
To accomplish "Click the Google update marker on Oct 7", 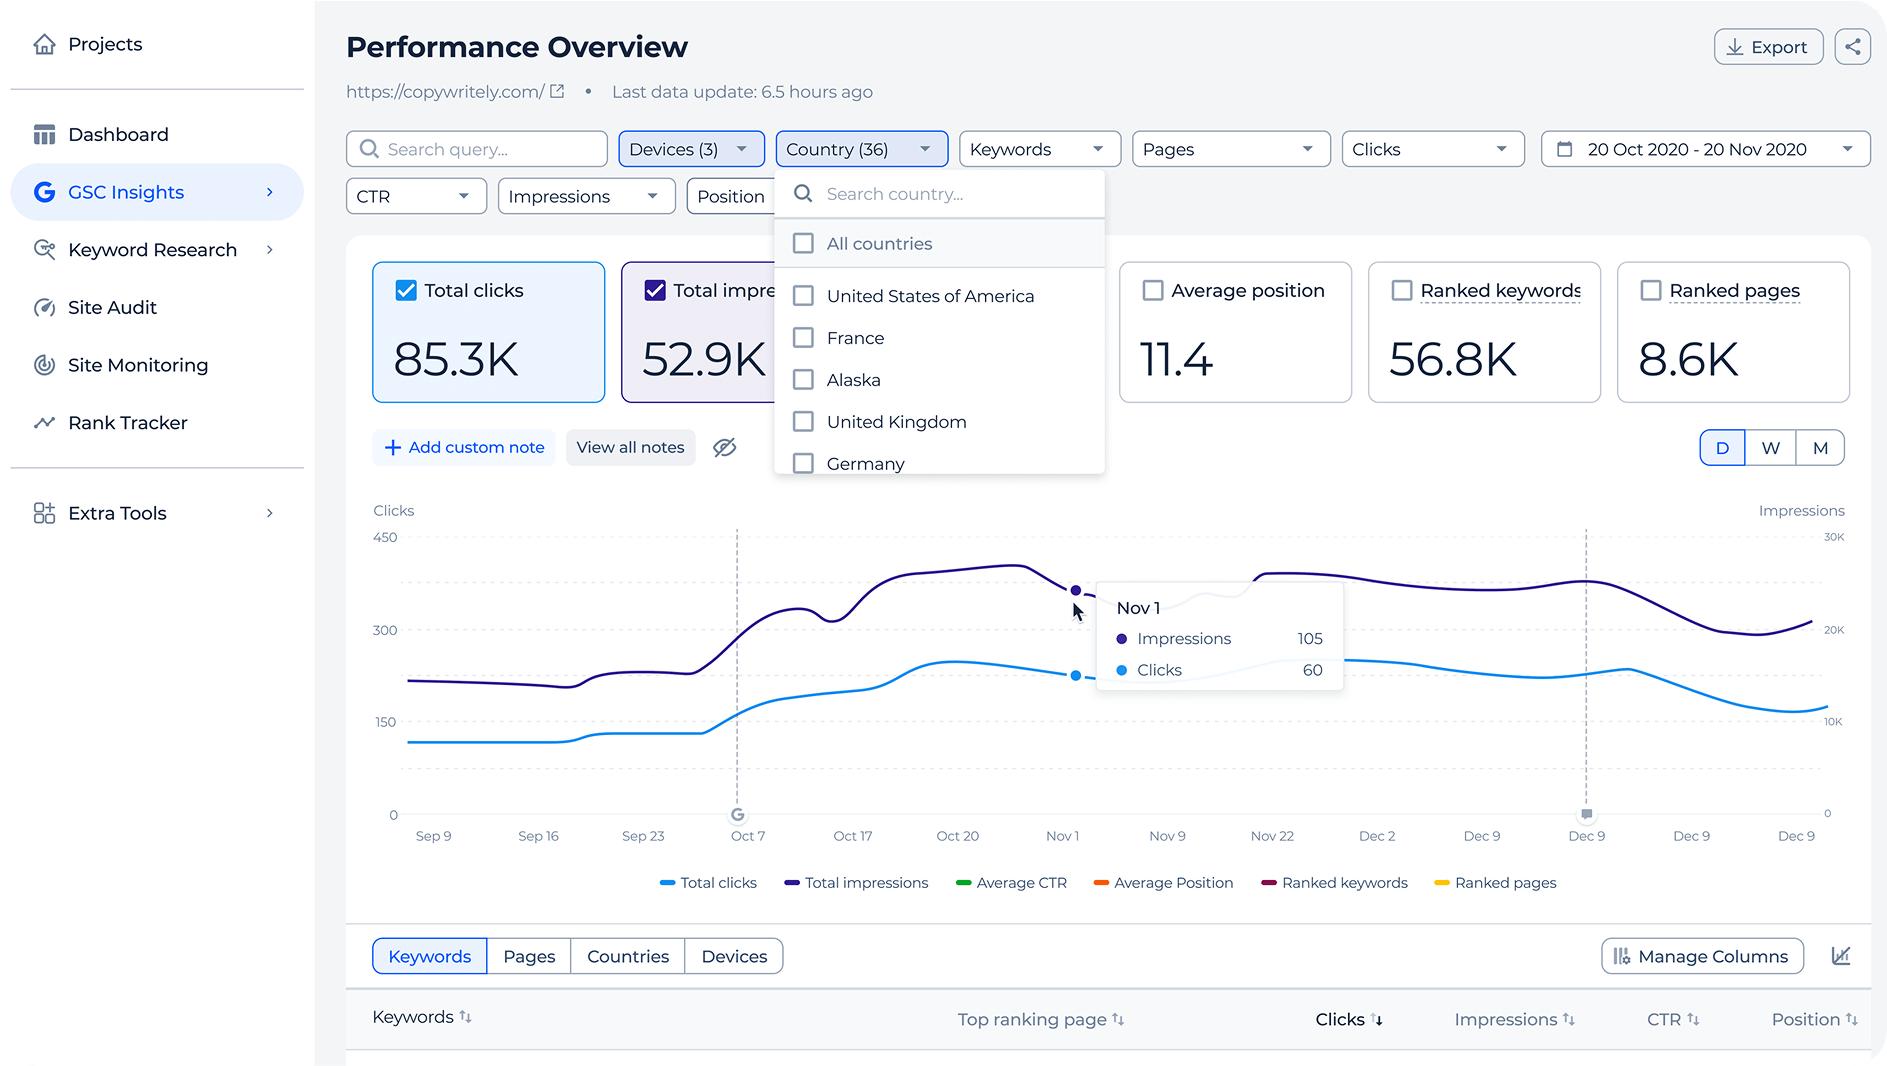I will point(737,815).
